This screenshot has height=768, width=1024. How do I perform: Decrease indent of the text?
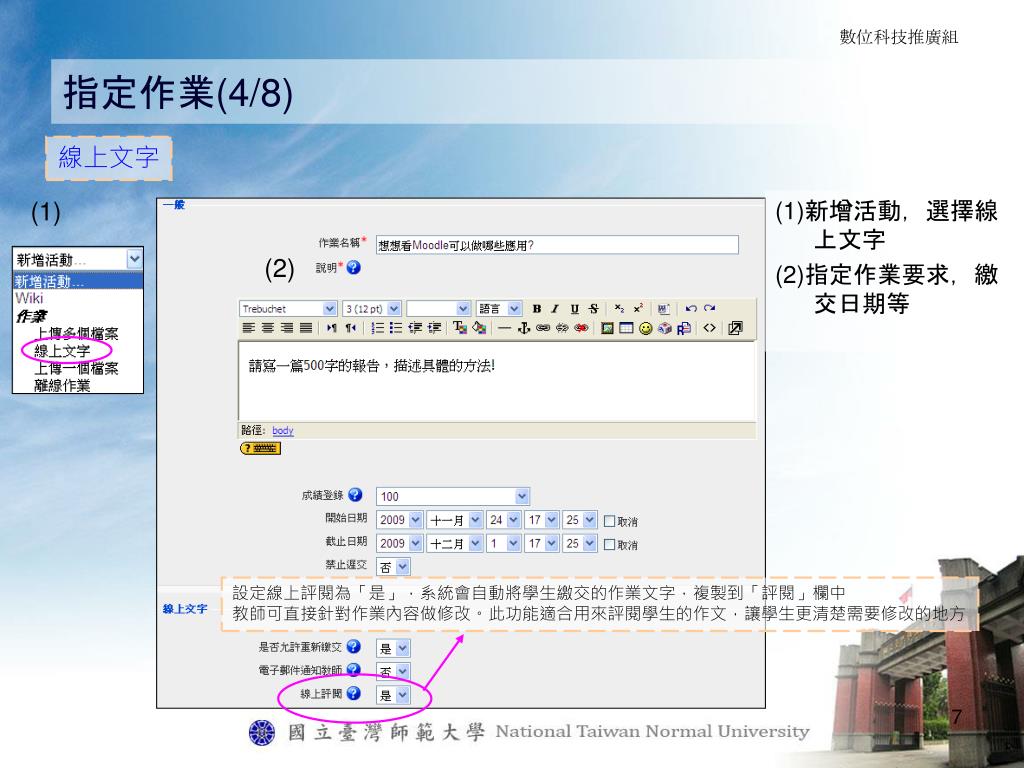pos(415,328)
